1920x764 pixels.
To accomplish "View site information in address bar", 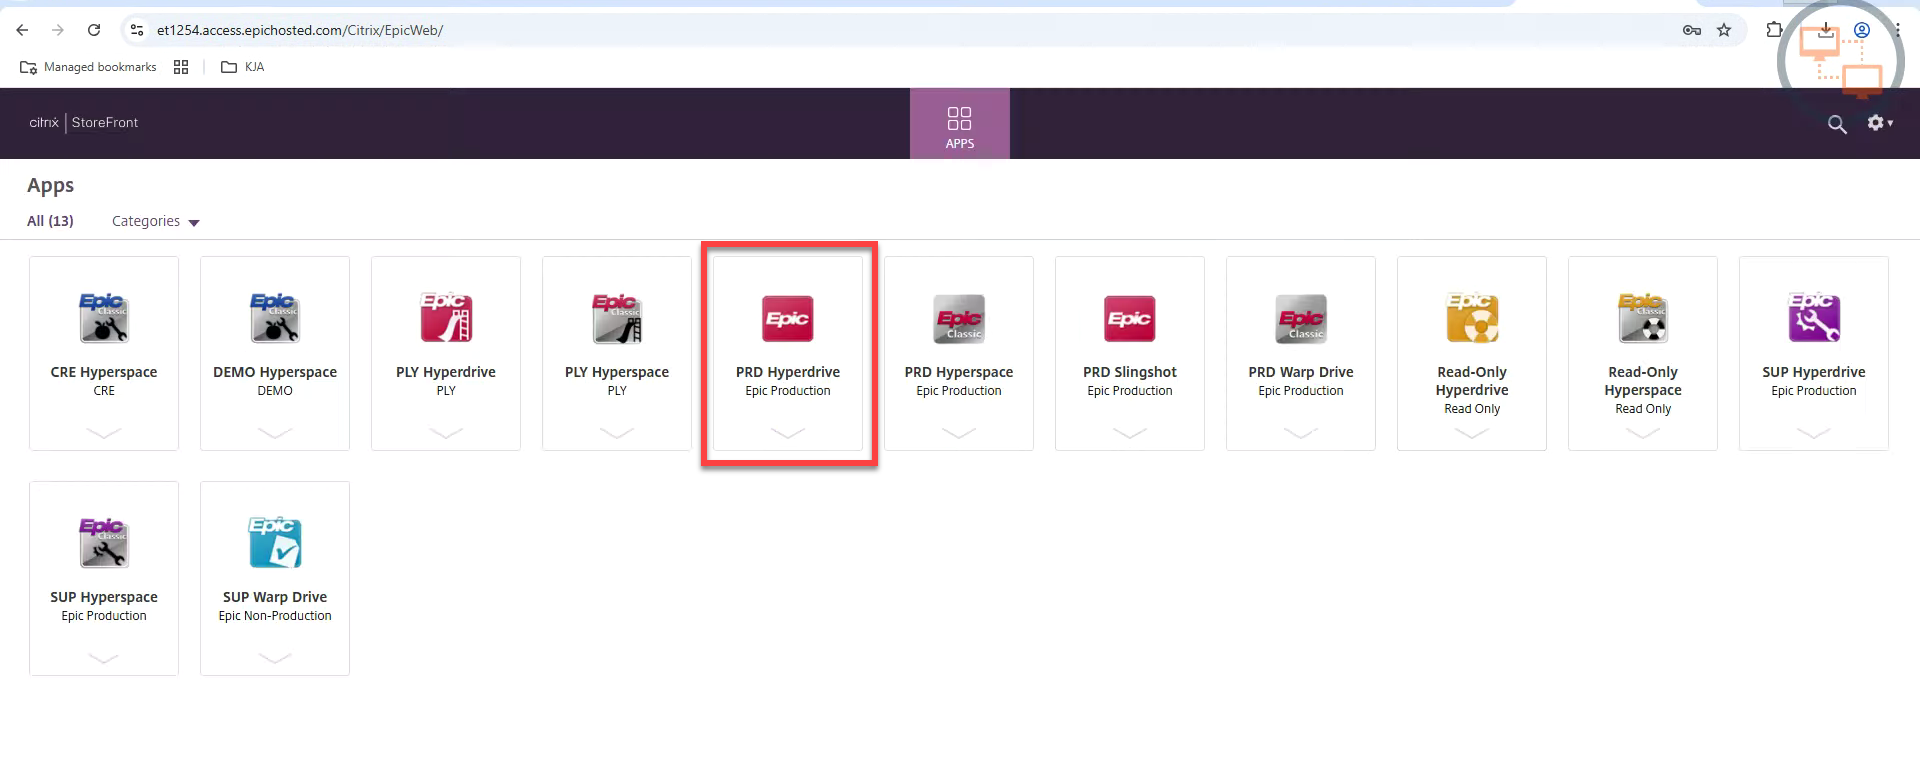I will click(x=137, y=30).
